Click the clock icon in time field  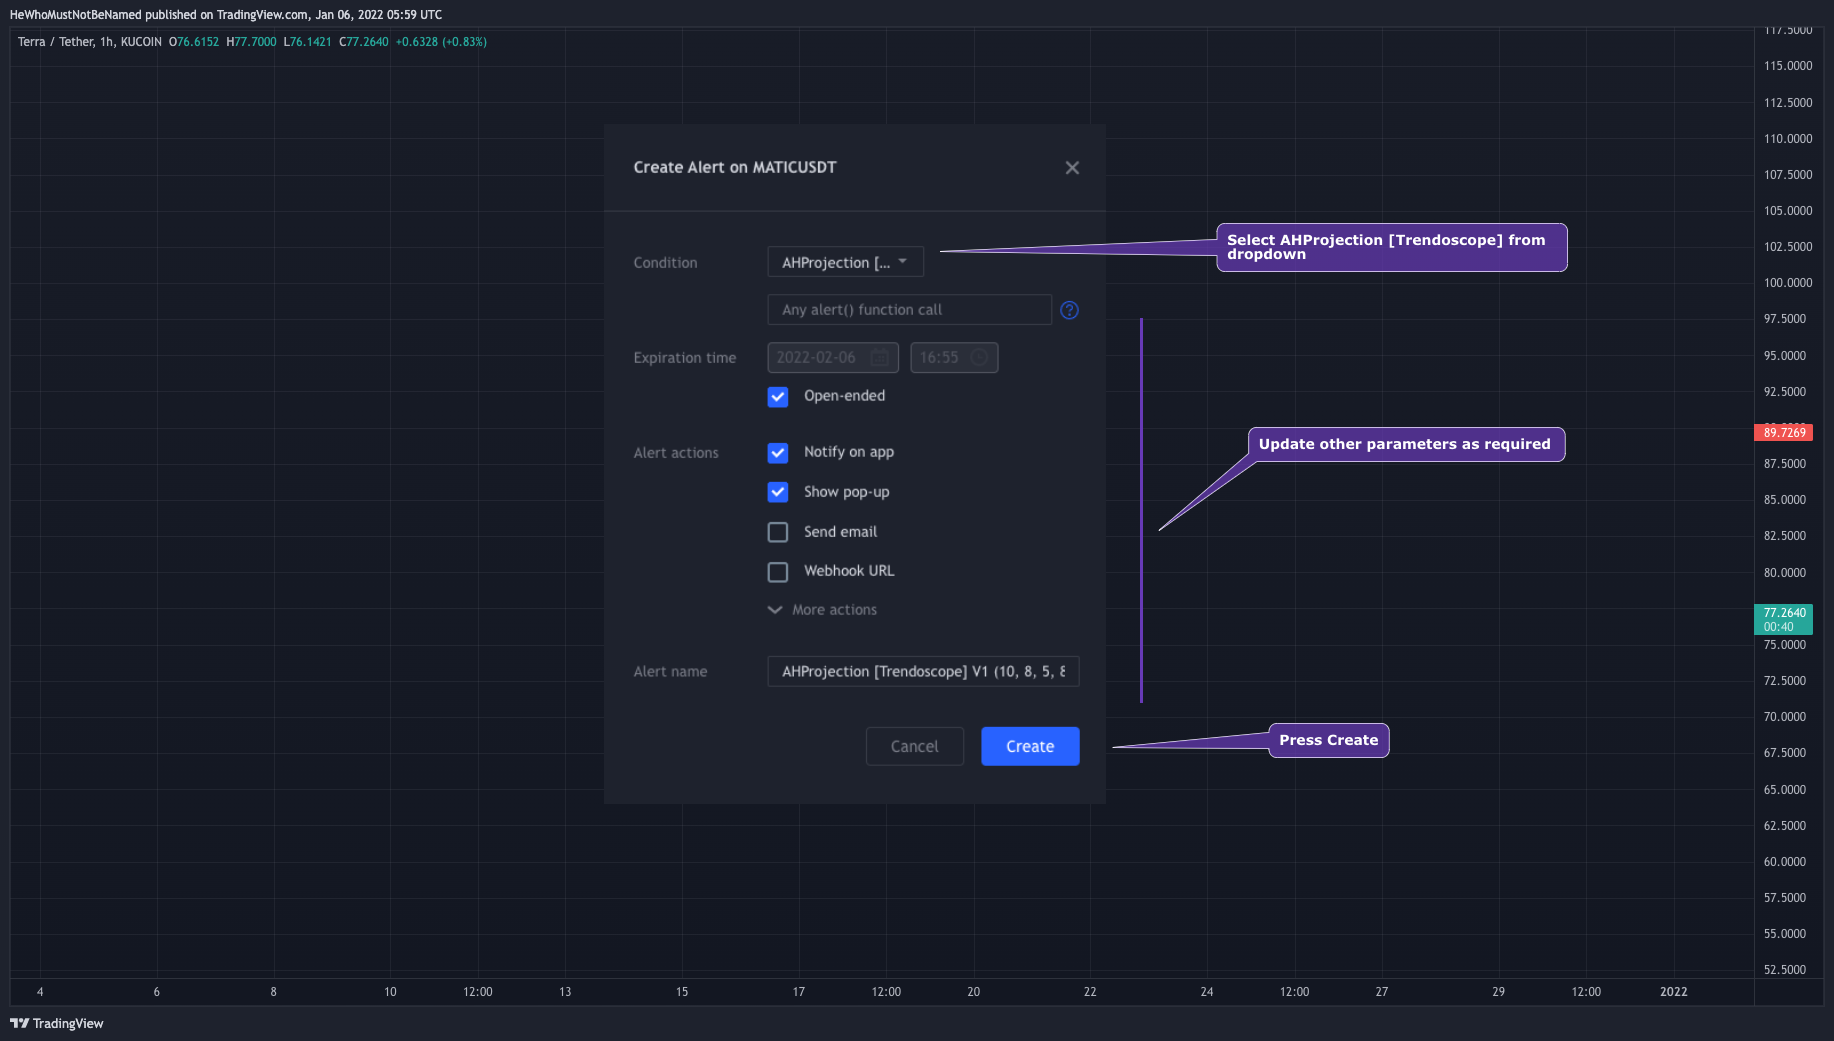pos(980,357)
